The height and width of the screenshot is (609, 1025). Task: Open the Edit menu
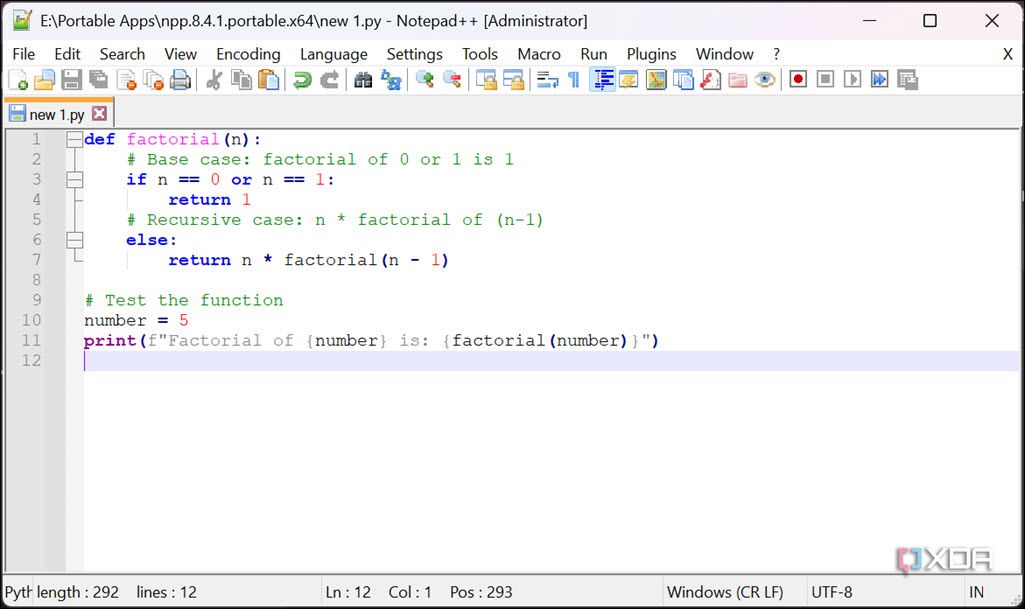point(67,54)
